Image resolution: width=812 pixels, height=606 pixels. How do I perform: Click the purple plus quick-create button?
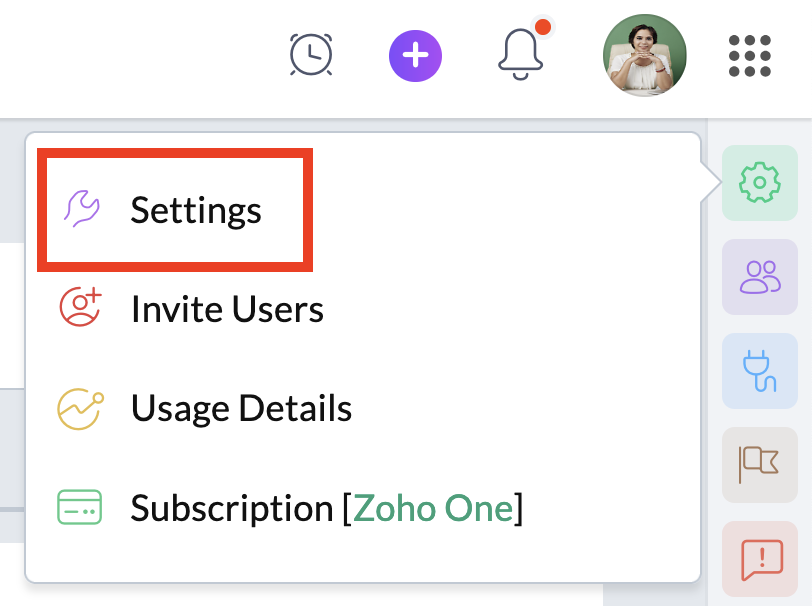[x=415, y=54]
